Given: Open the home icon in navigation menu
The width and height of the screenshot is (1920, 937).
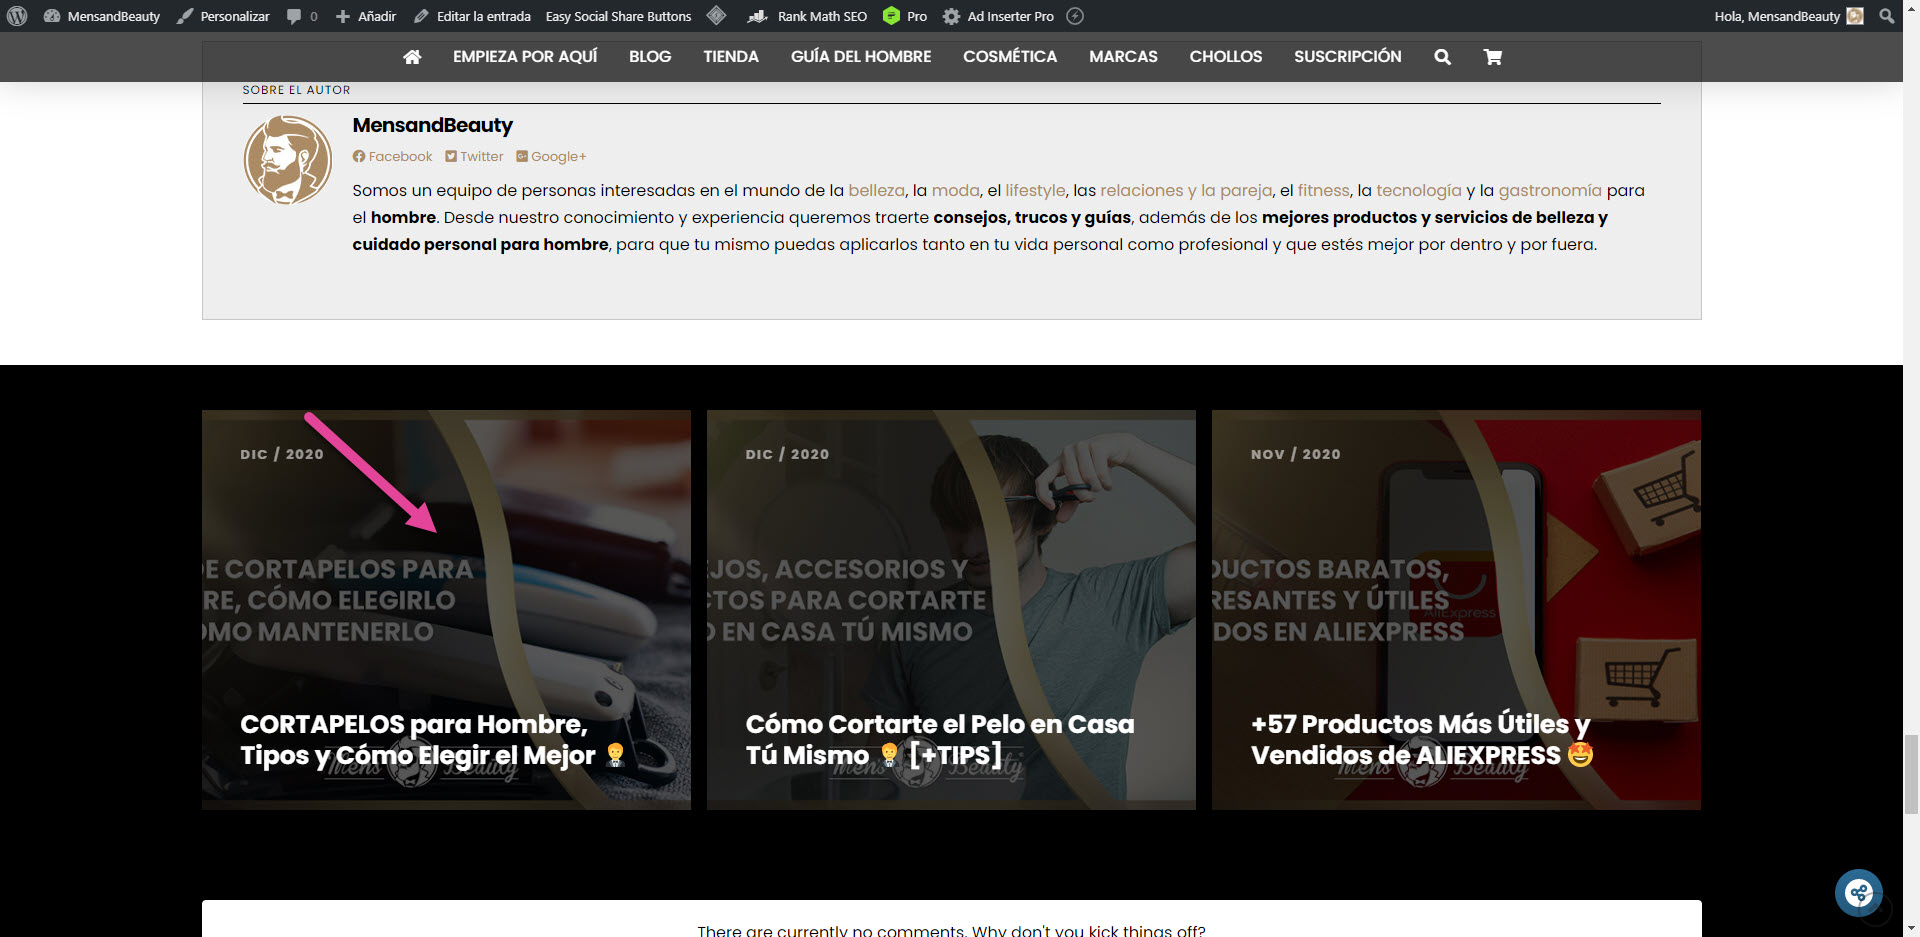Looking at the screenshot, I should [412, 57].
